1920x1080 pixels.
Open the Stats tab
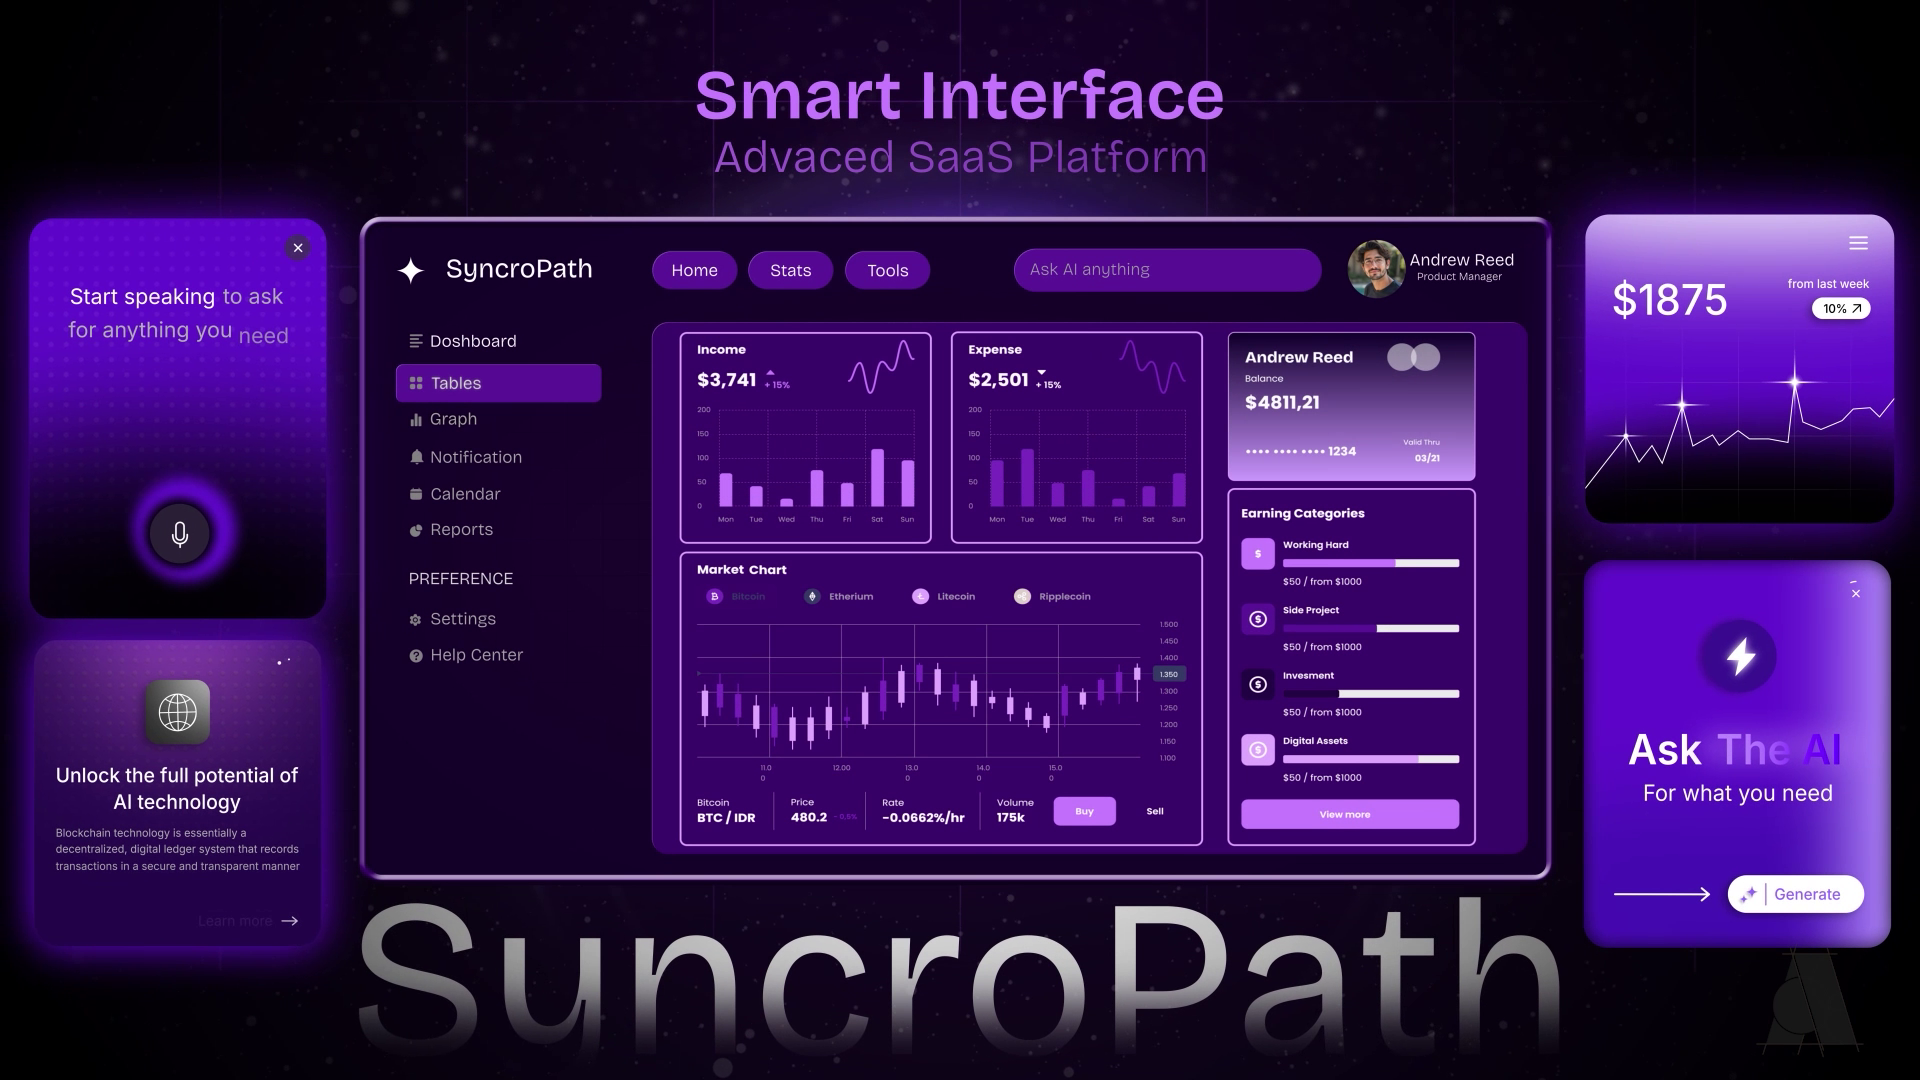(790, 270)
